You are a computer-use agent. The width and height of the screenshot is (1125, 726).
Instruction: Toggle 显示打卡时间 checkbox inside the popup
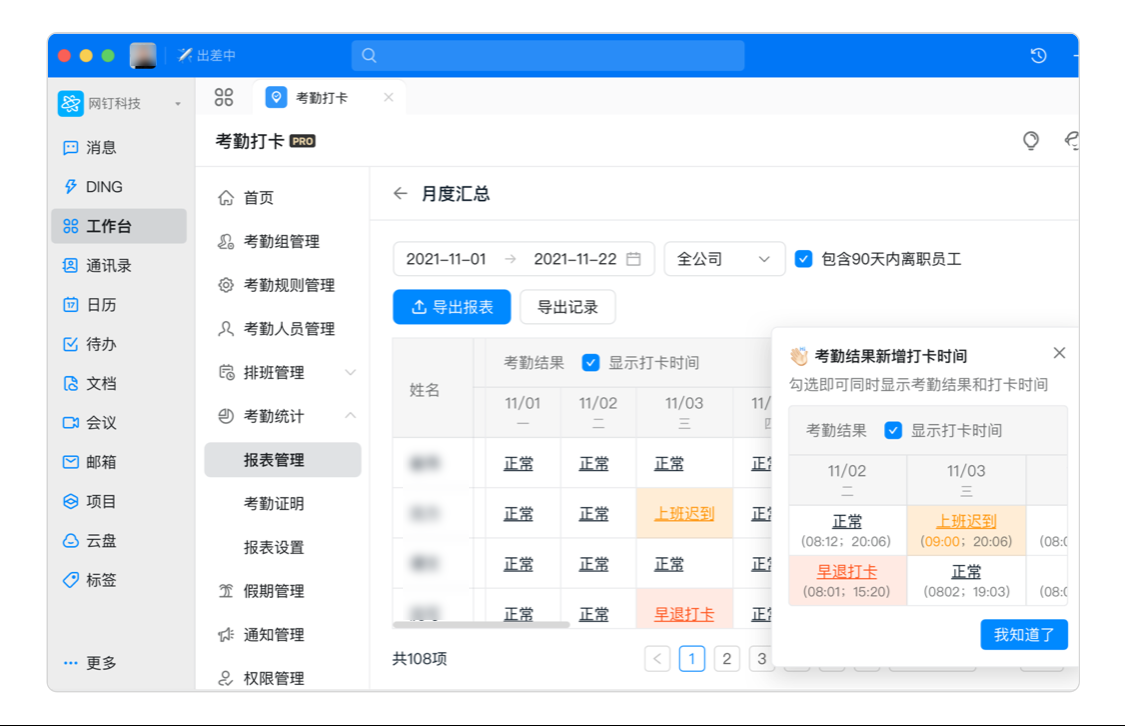[x=893, y=431]
